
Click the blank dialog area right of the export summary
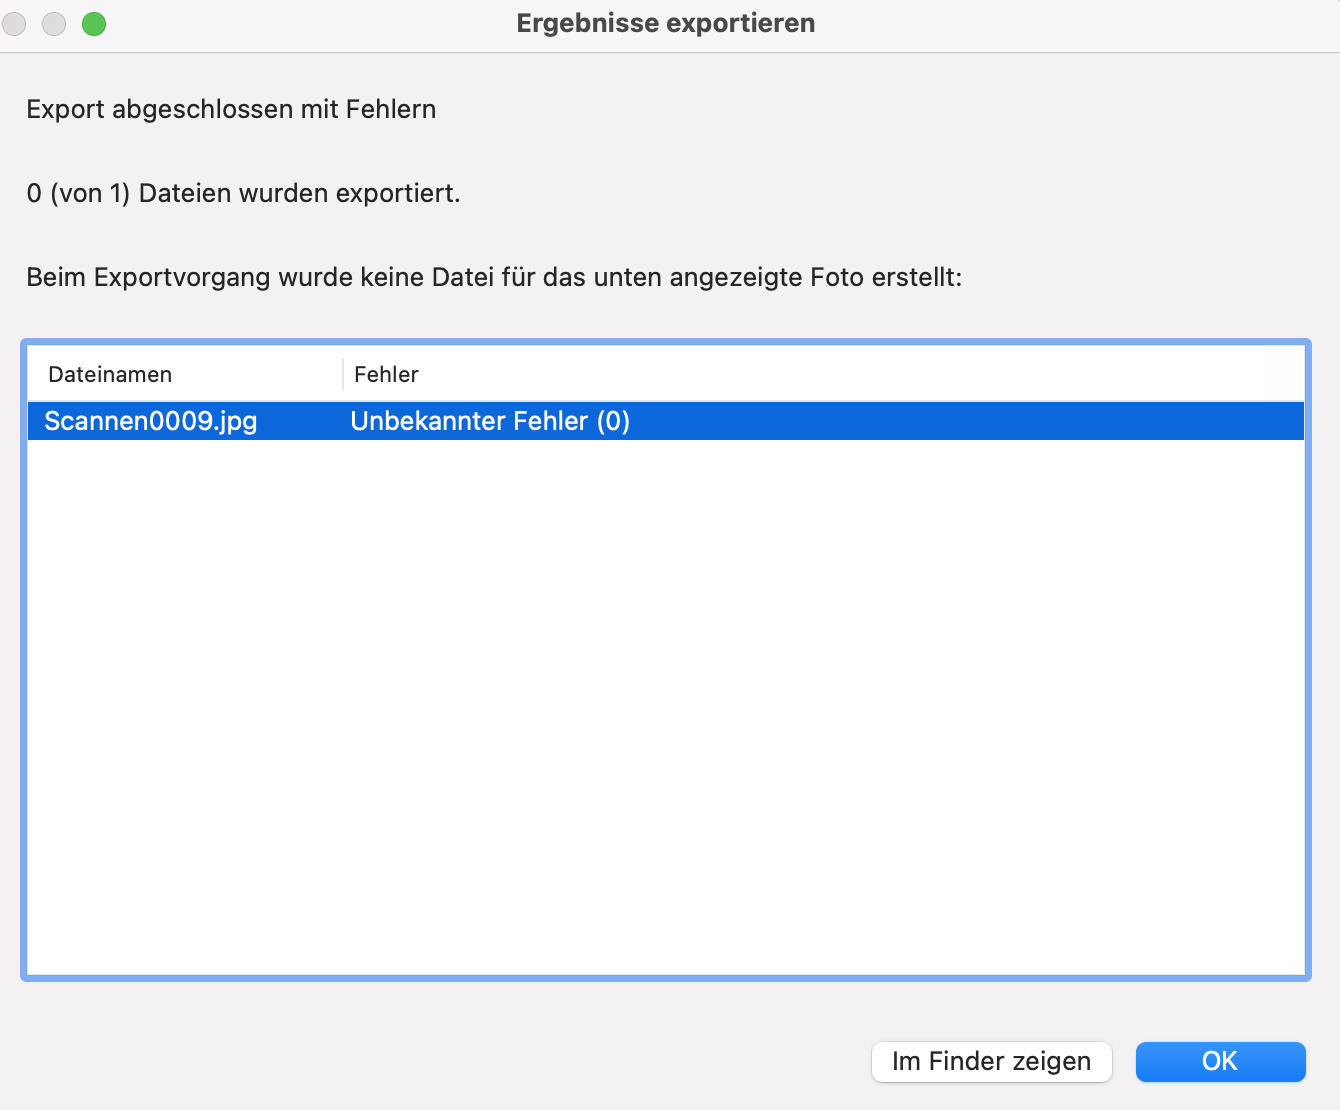900,193
